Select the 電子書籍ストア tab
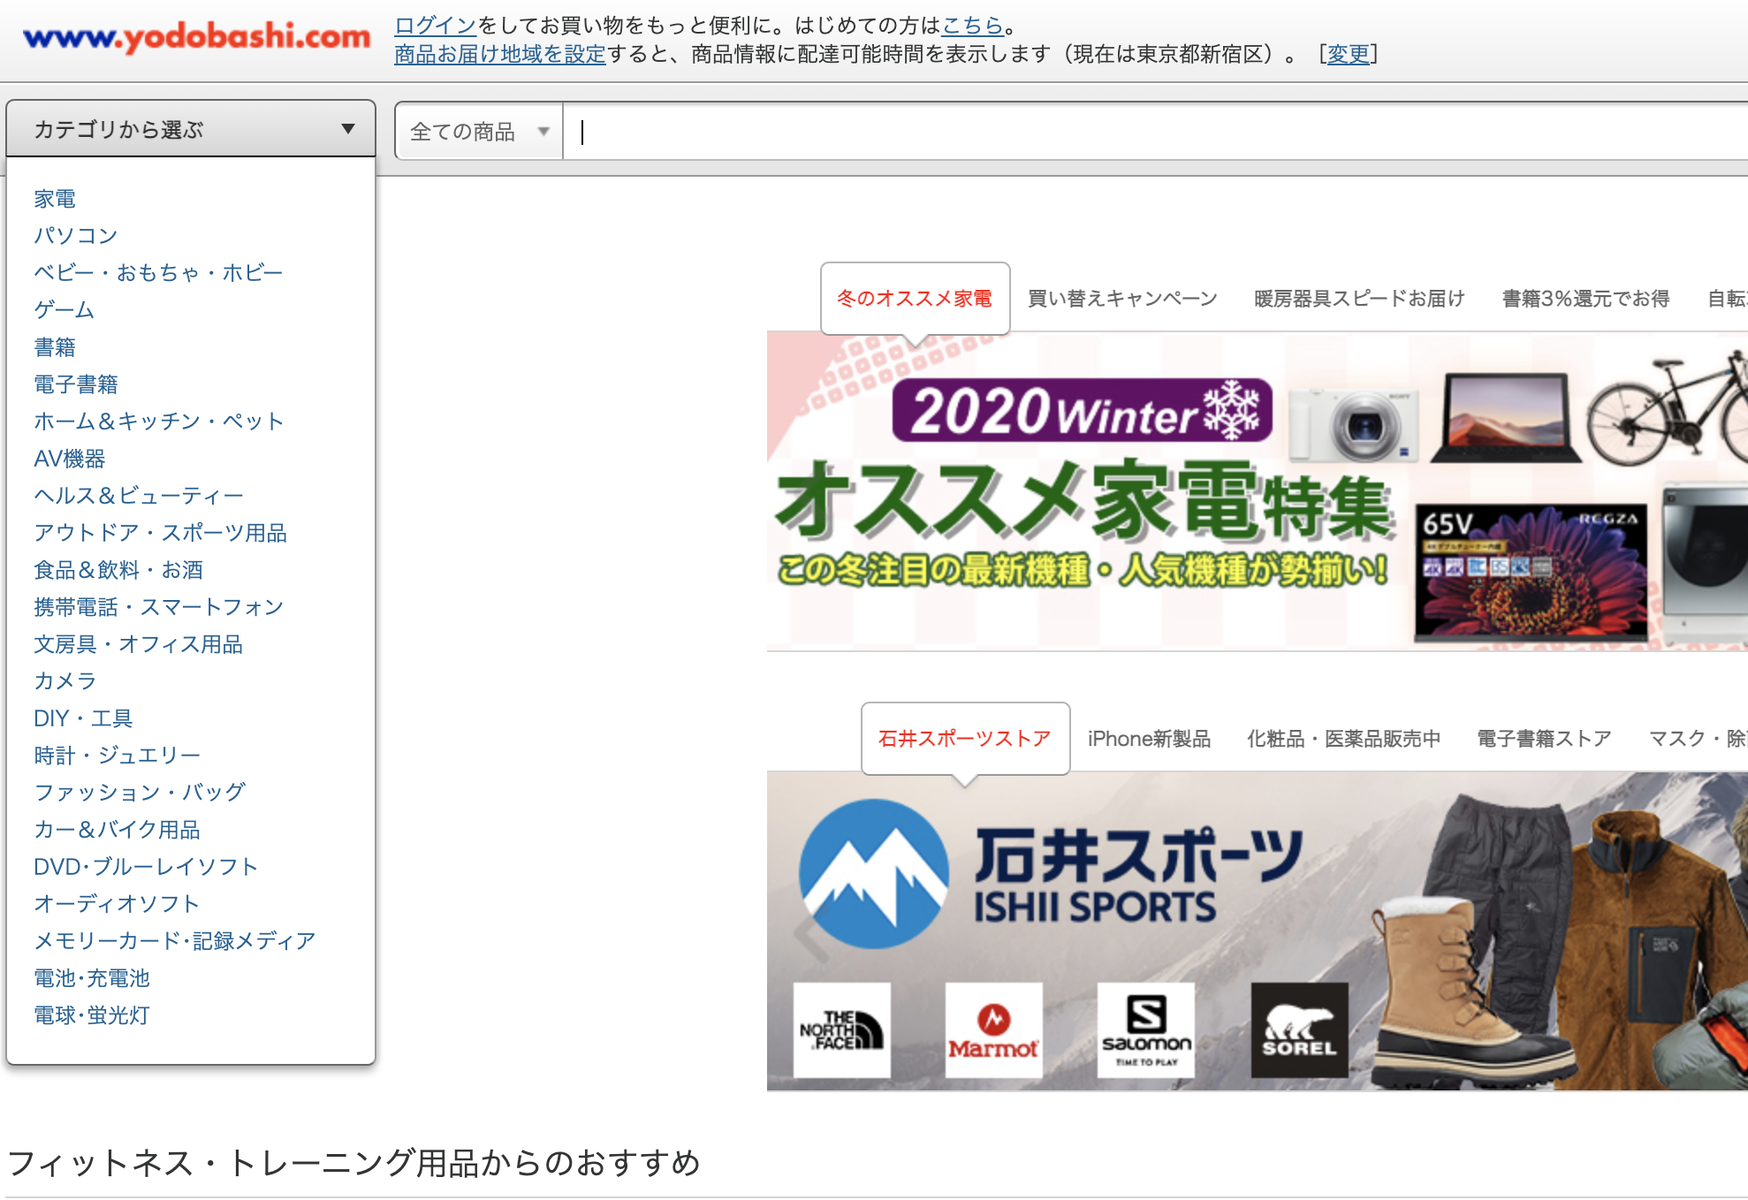Image resolution: width=1748 pixels, height=1200 pixels. tap(1544, 739)
